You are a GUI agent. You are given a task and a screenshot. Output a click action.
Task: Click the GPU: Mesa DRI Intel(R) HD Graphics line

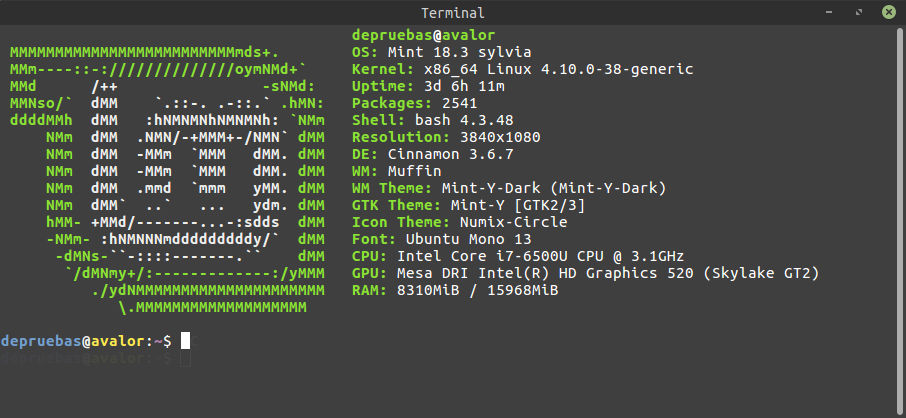[x=585, y=273]
